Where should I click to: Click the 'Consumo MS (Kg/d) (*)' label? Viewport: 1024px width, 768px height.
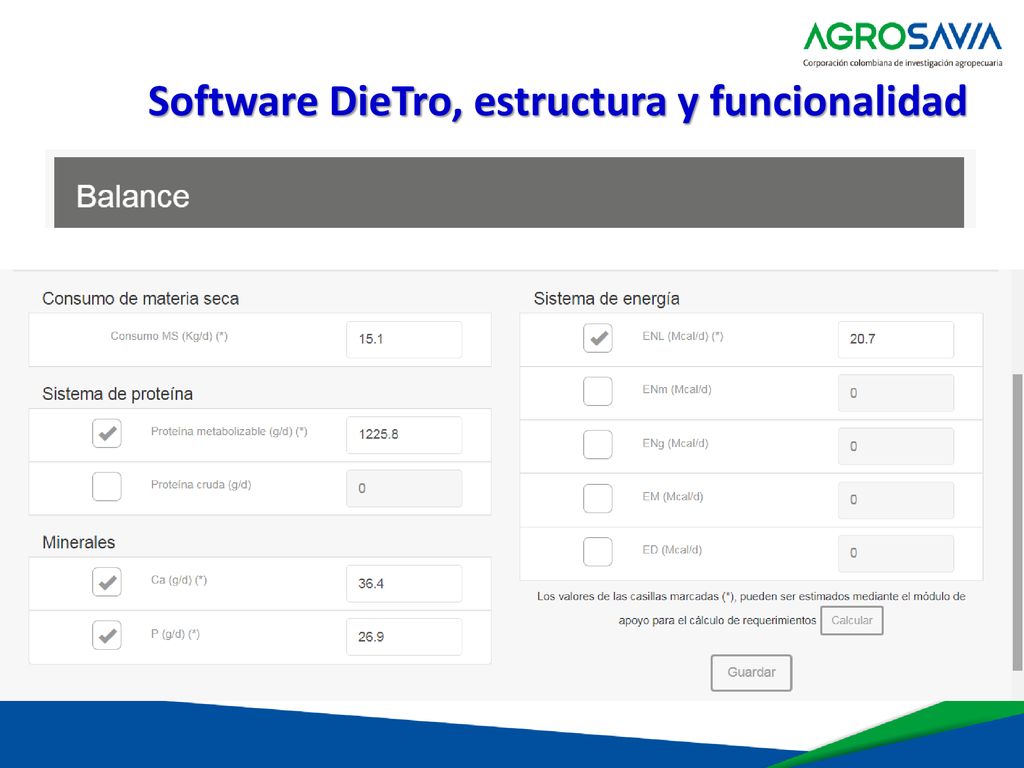coord(169,336)
